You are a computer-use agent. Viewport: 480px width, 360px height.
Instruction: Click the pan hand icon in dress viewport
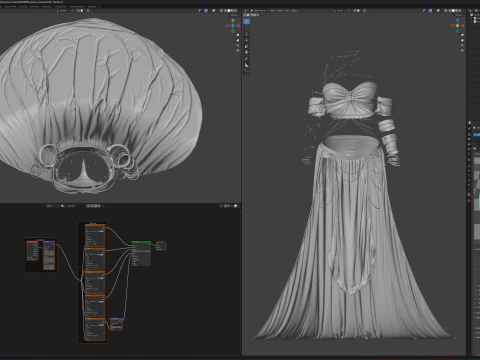(x=462, y=40)
